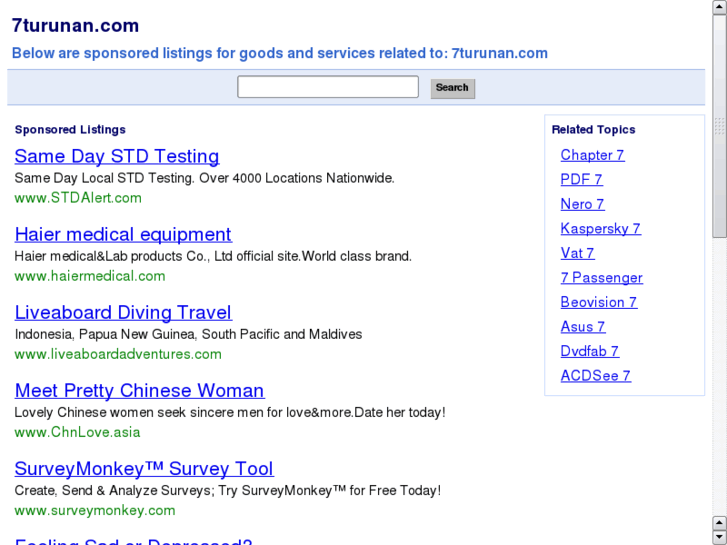Click the Search button
Image resolution: width=727 pixels, height=545 pixels.
(x=453, y=88)
